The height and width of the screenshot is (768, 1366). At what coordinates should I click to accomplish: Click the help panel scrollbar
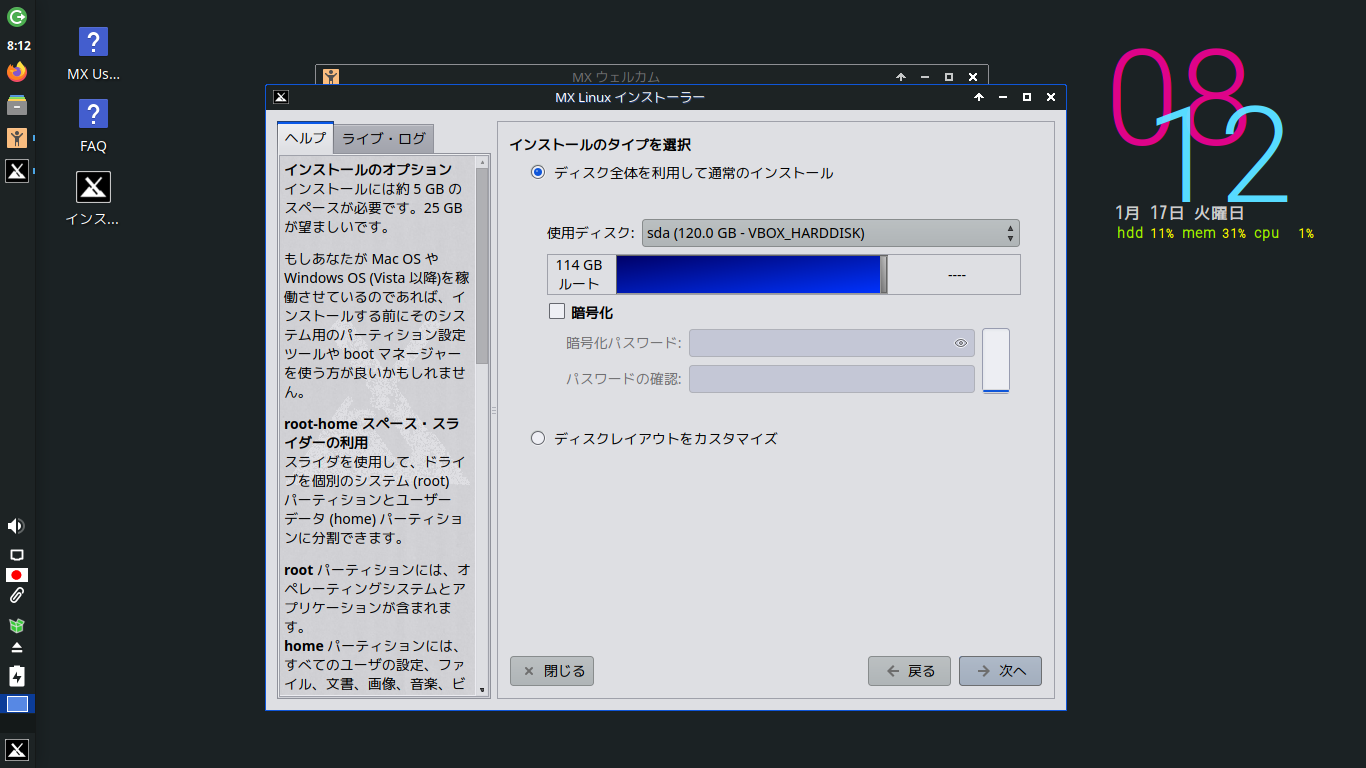click(x=483, y=268)
